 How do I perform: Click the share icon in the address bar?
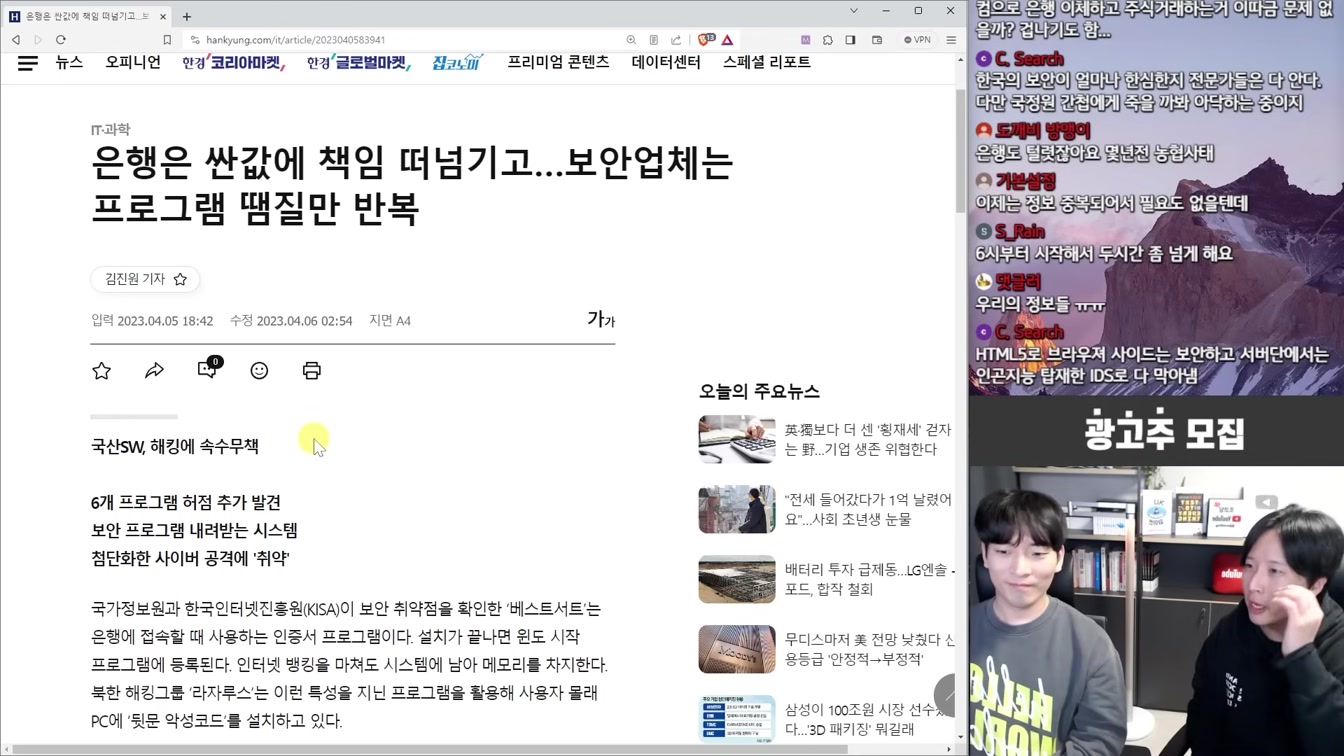(x=676, y=40)
